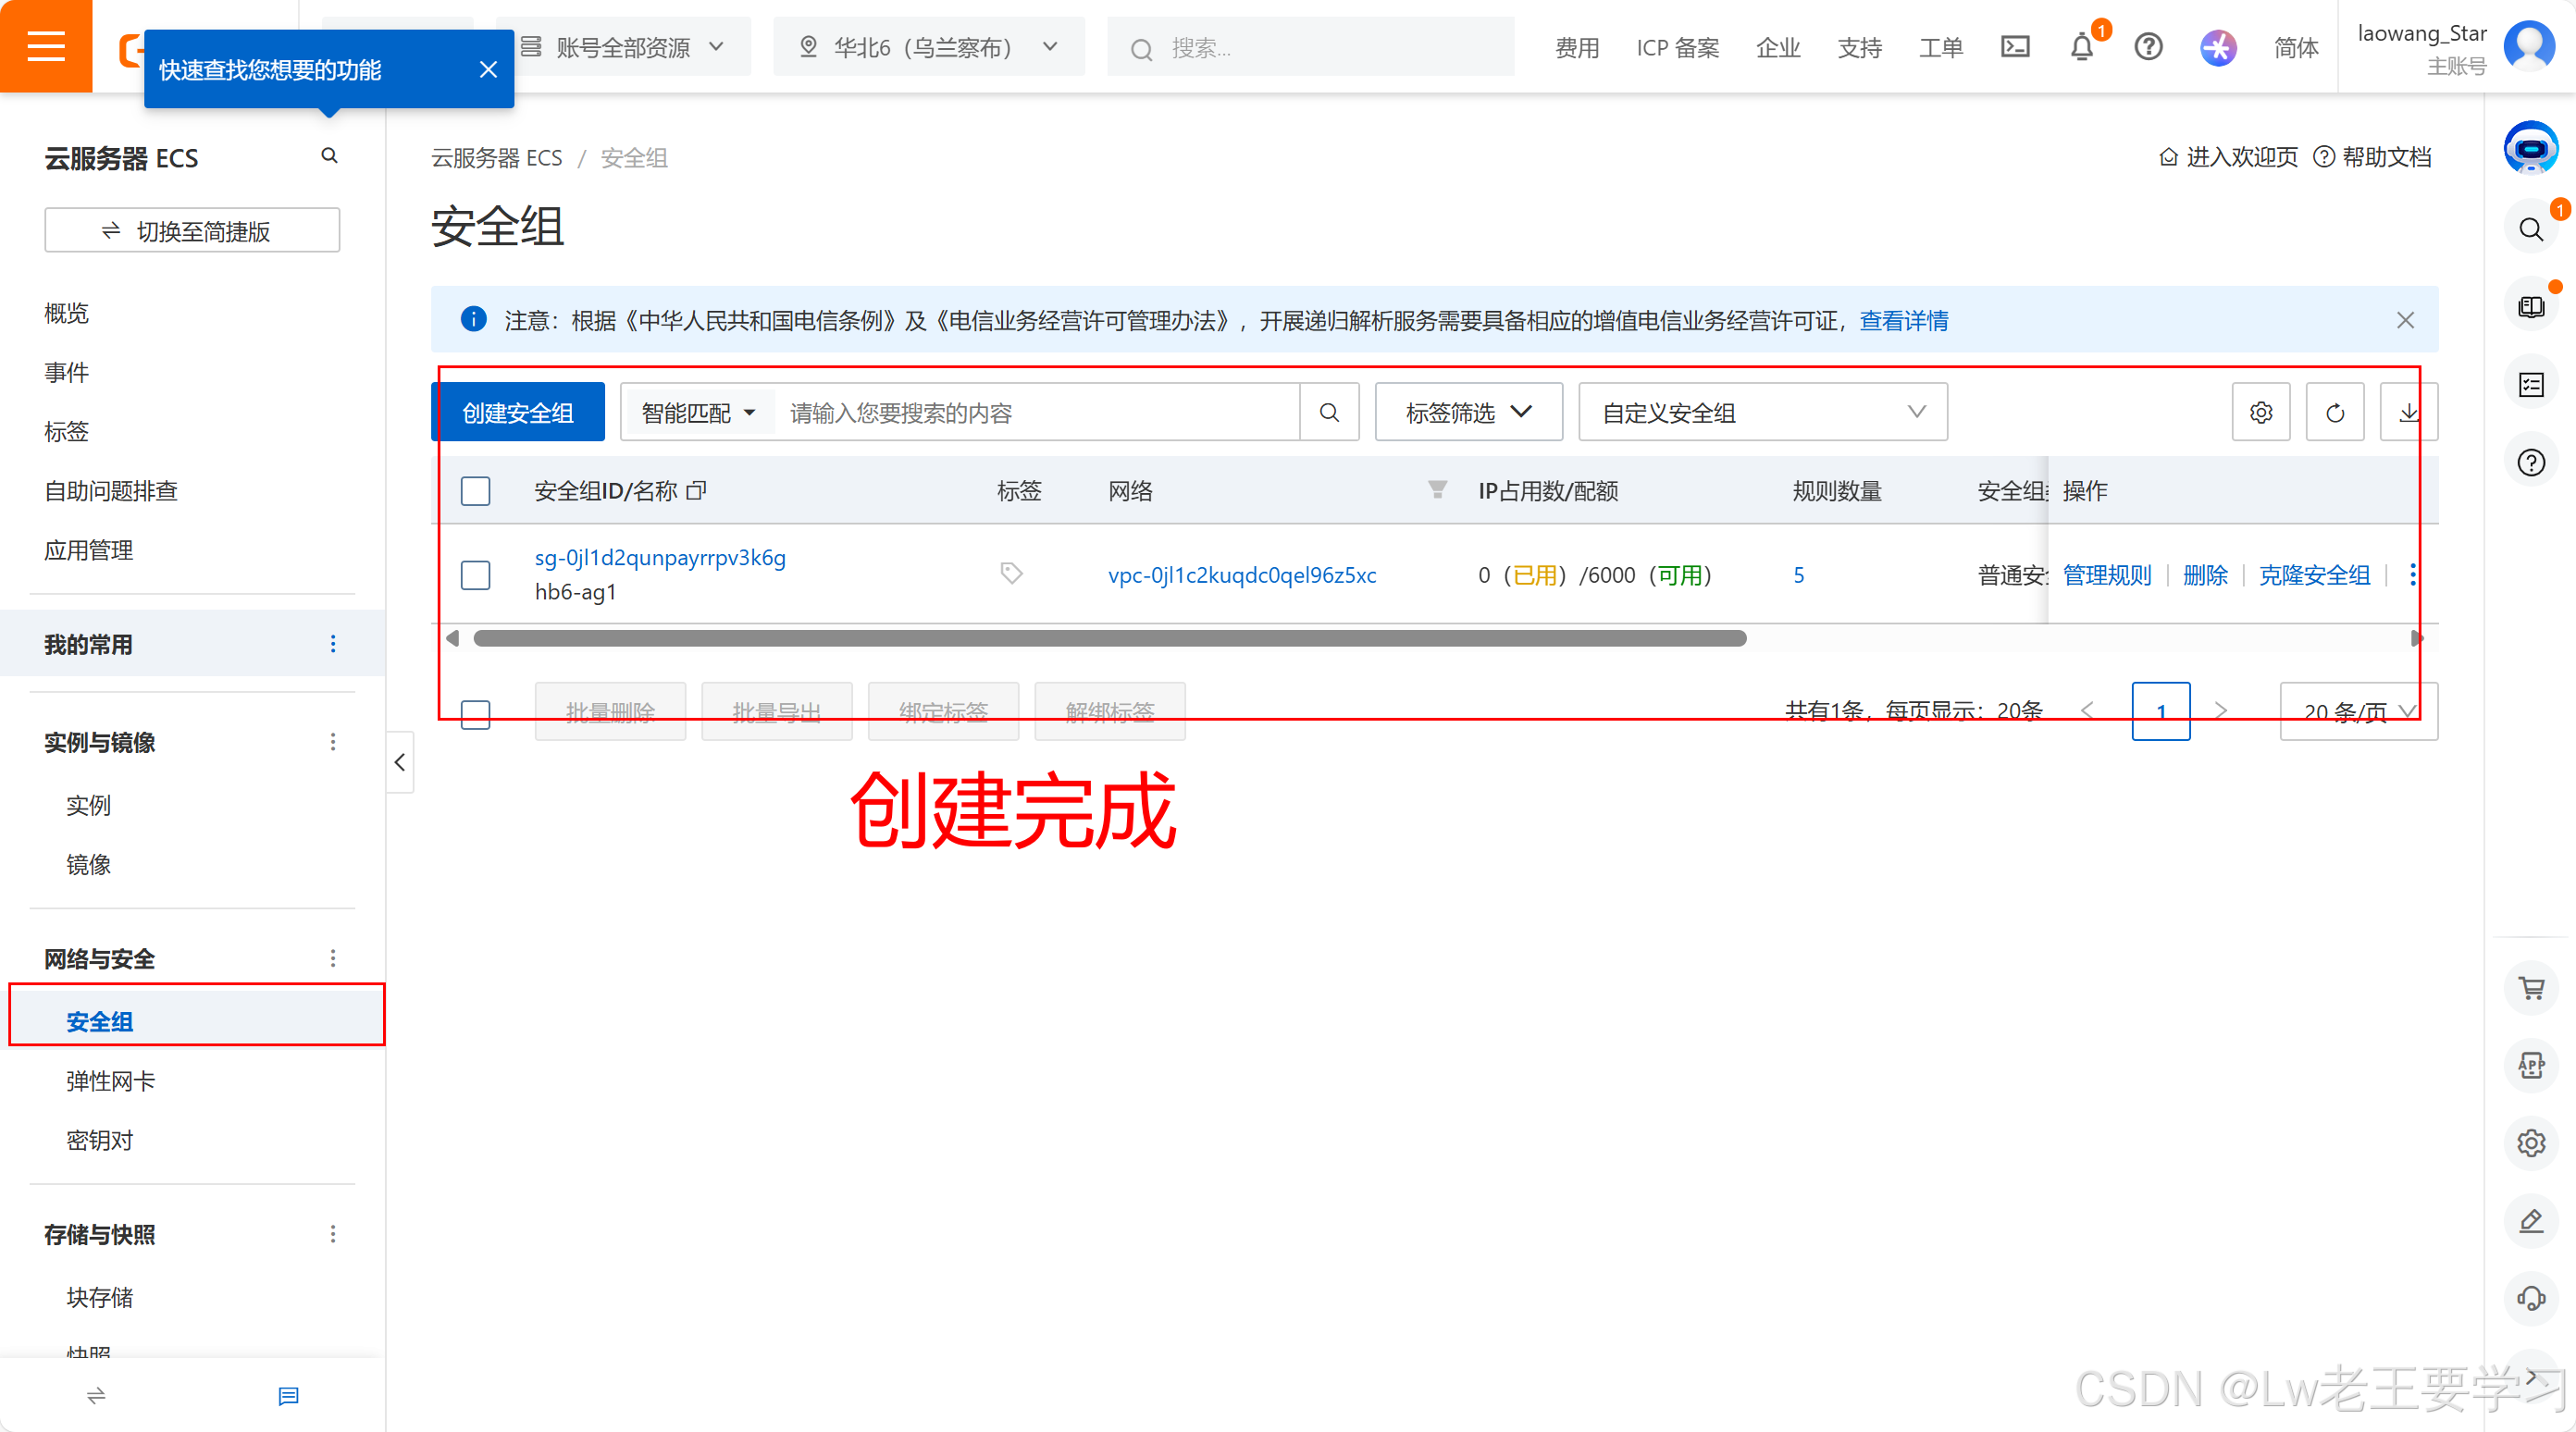This screenshot has height=1432, width=2576.
Task: Open more actions for hb6-ag1 row
Action: tap(2413, 575)
